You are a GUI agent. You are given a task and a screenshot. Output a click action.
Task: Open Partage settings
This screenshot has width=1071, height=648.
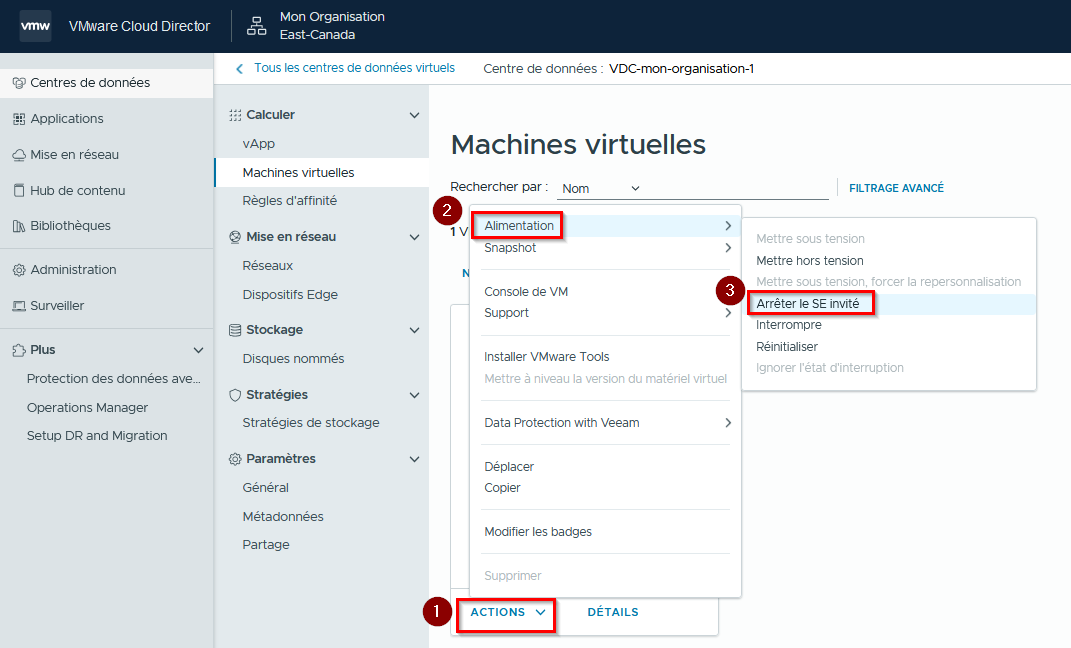266,545
